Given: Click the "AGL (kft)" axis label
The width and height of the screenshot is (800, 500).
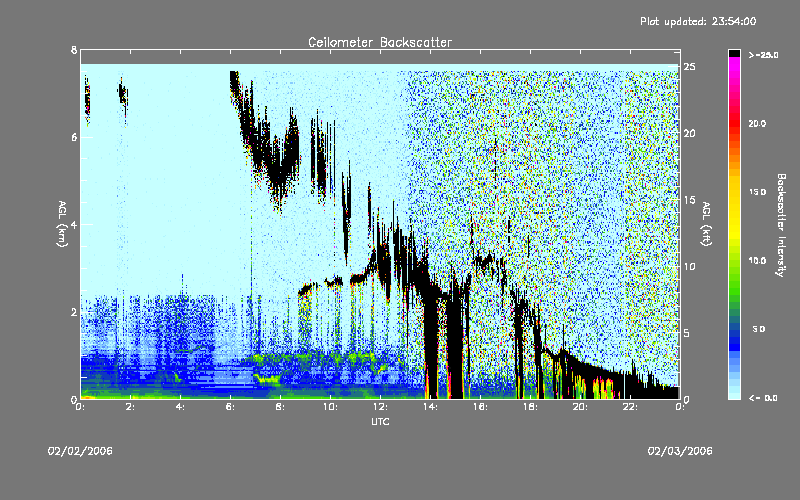Looking at the screenshot, I should pyautogui.click(x=706, y=223).
